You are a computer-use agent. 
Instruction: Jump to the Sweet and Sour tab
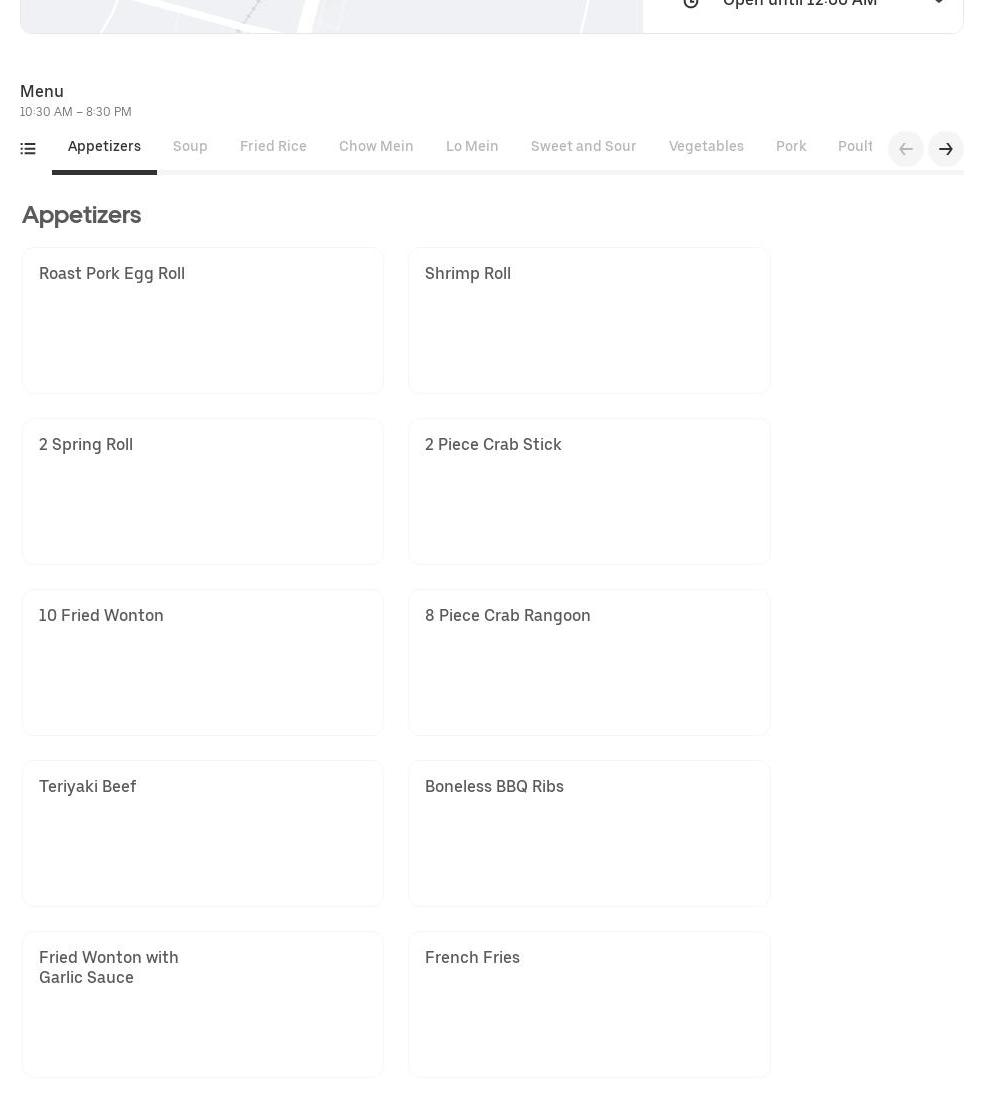[x=583, y=147]
